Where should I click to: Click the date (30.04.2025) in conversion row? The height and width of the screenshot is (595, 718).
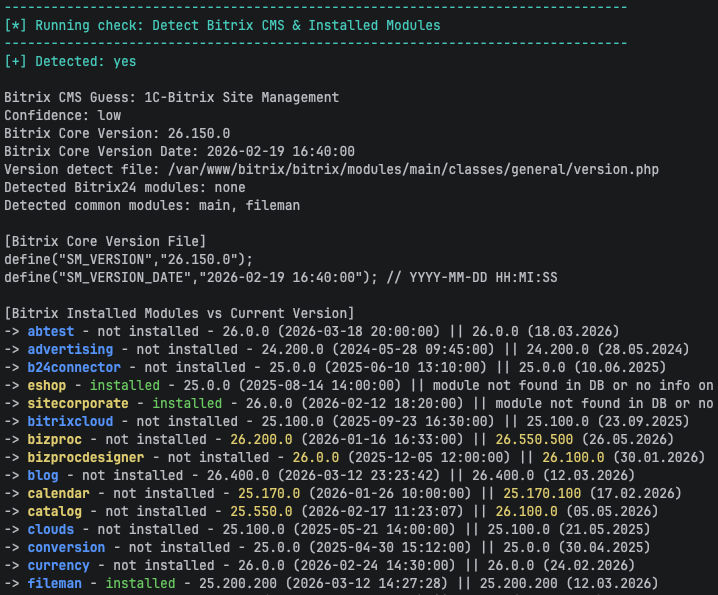(604, 547)
